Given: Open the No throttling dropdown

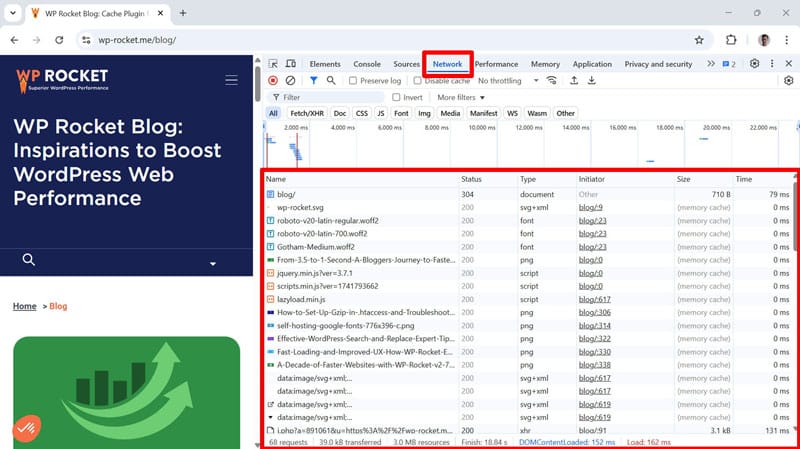Looking at the screenshot, I should (x=508, y=81).
